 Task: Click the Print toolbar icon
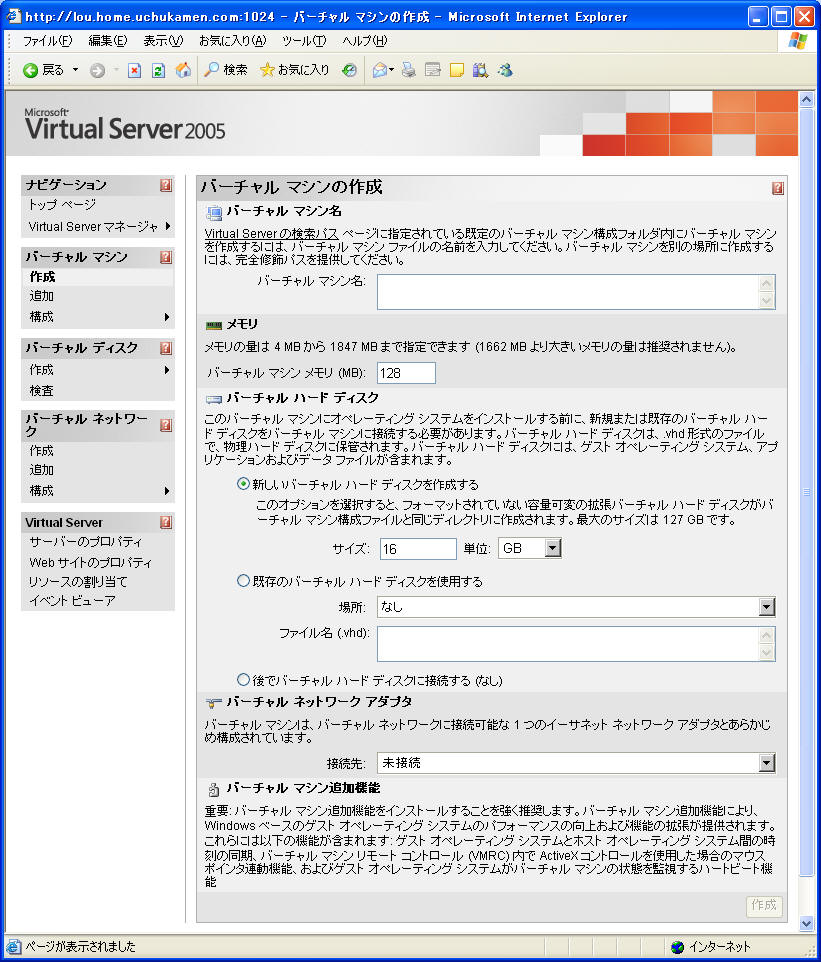409,71
